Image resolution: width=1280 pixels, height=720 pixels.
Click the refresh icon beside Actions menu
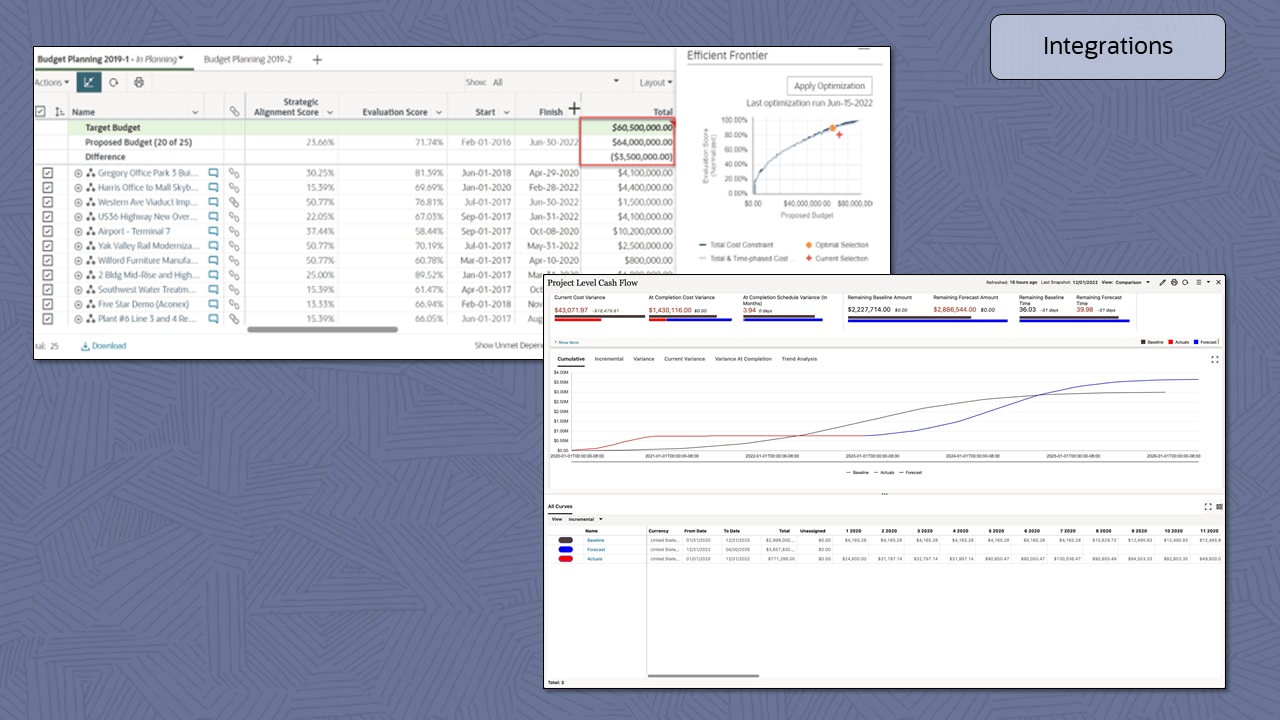pos(113,83)
